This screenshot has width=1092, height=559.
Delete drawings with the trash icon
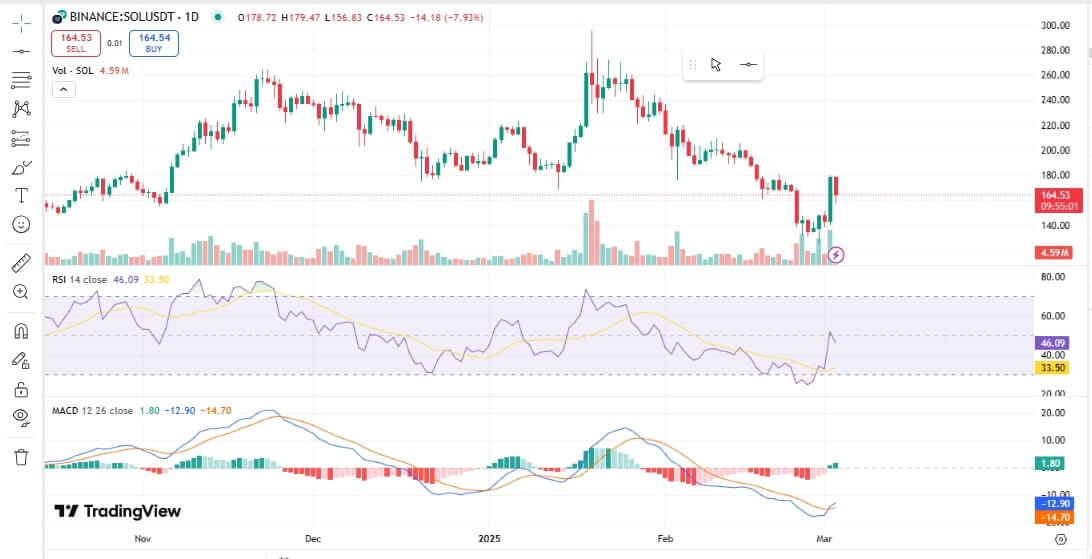point(21,457)
